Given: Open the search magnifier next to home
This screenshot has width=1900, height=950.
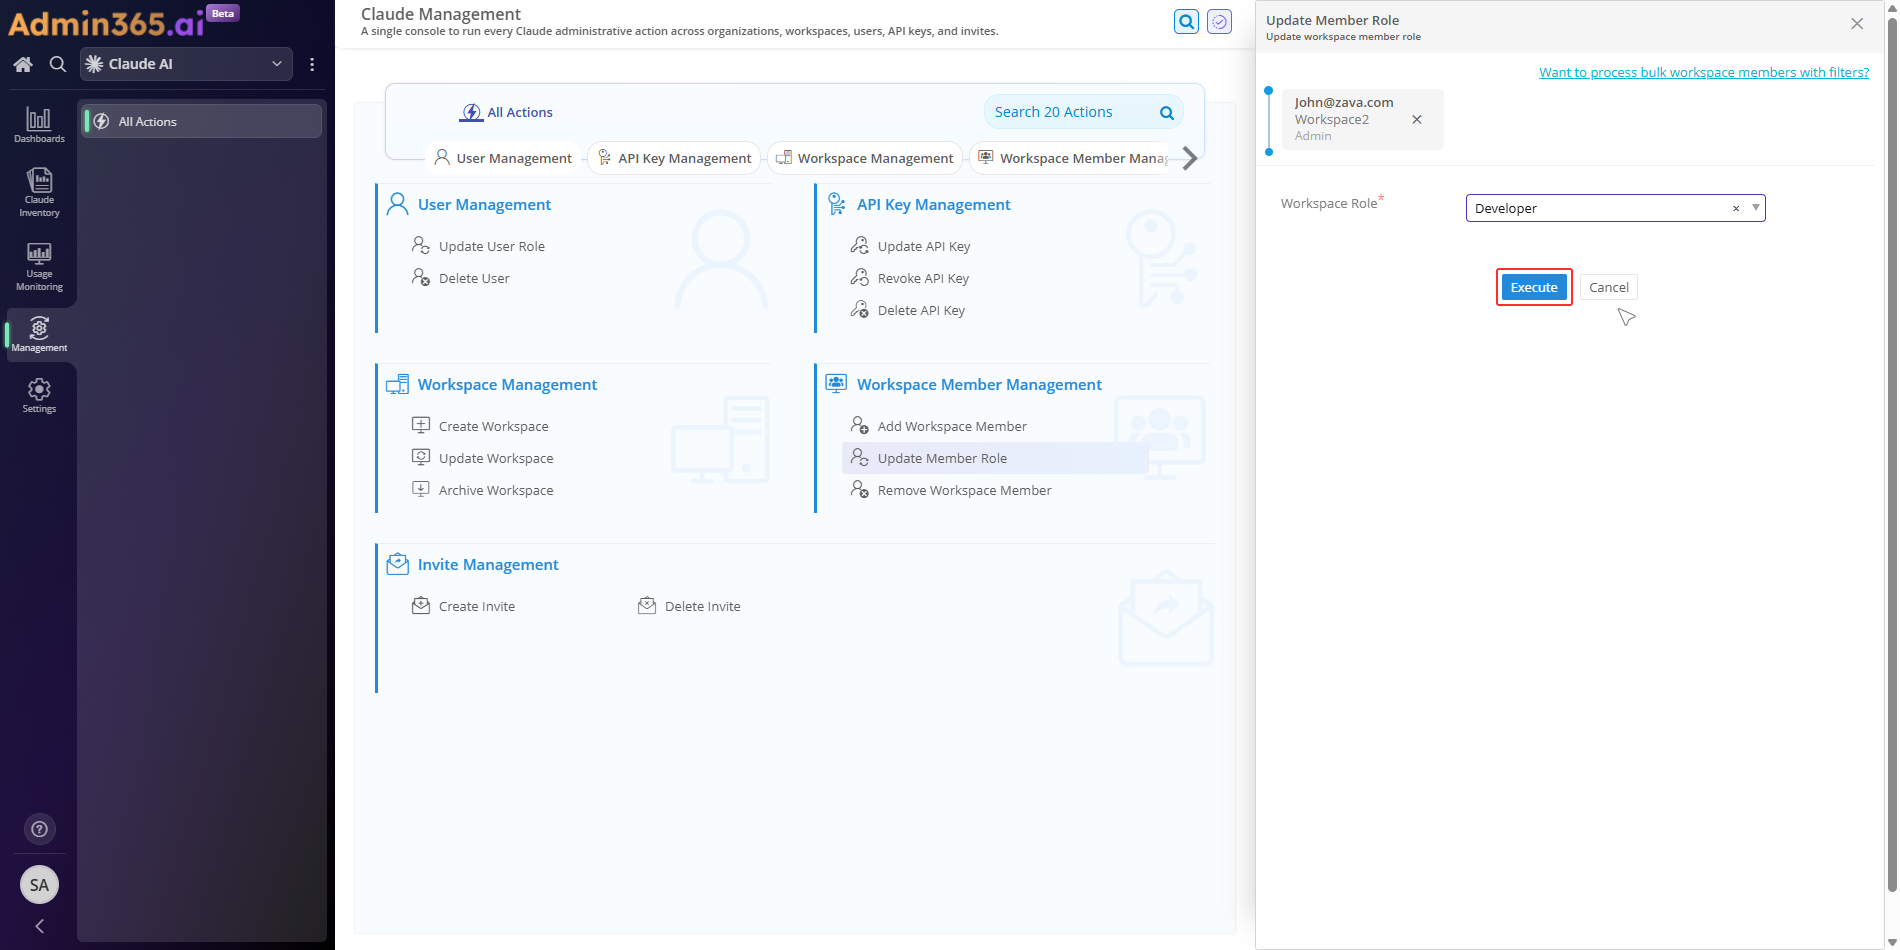Looking at the screenshot, I should tap(58, 64).
